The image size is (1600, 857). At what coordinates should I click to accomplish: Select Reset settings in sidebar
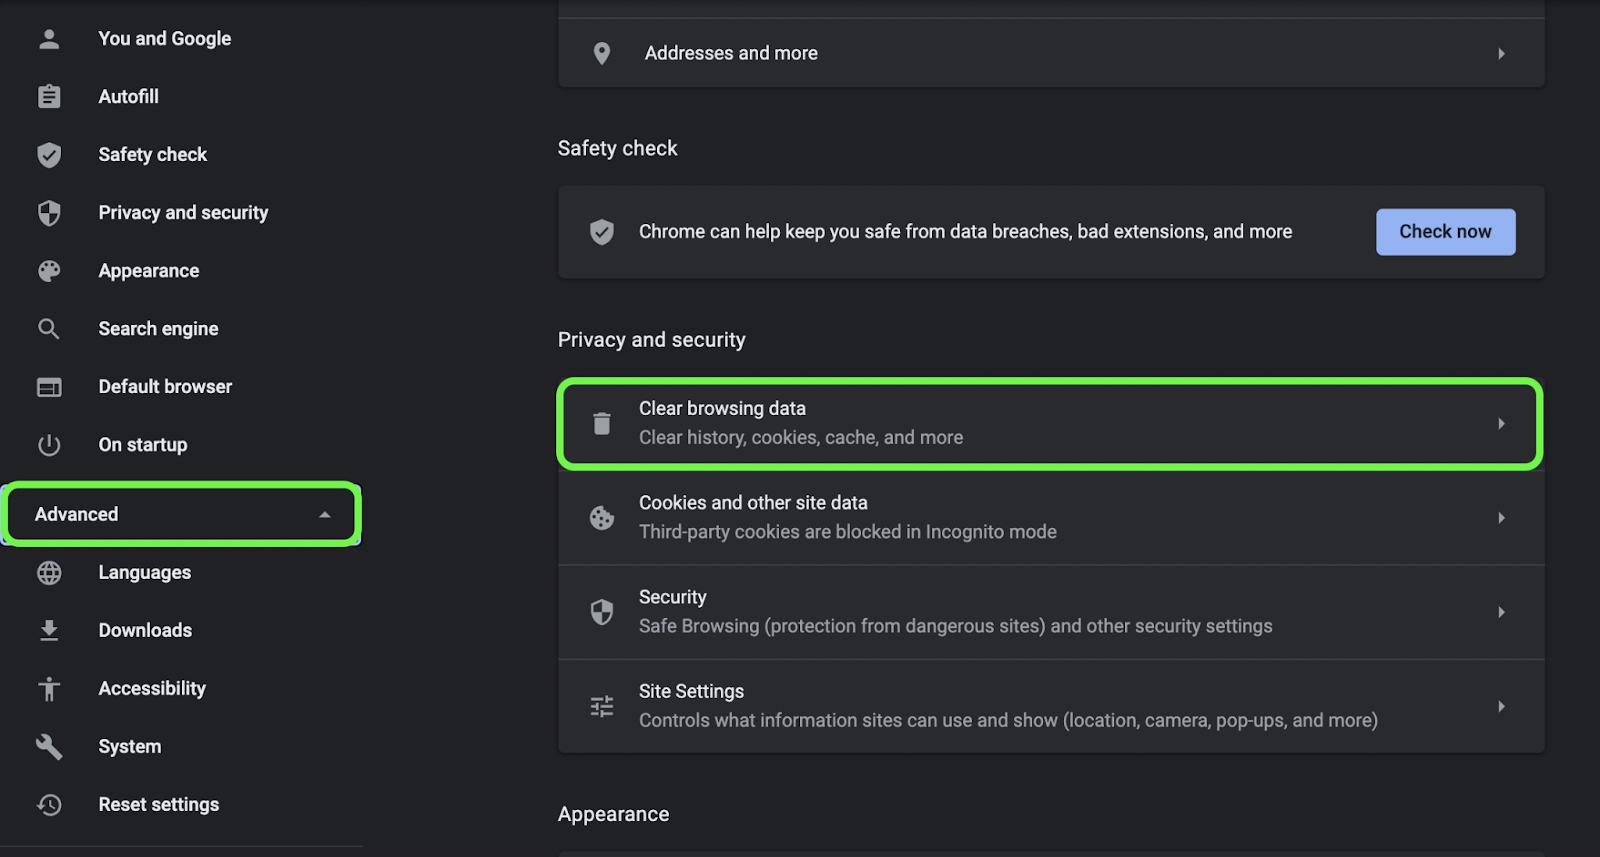pyautogui.click(x=158, y=805)
